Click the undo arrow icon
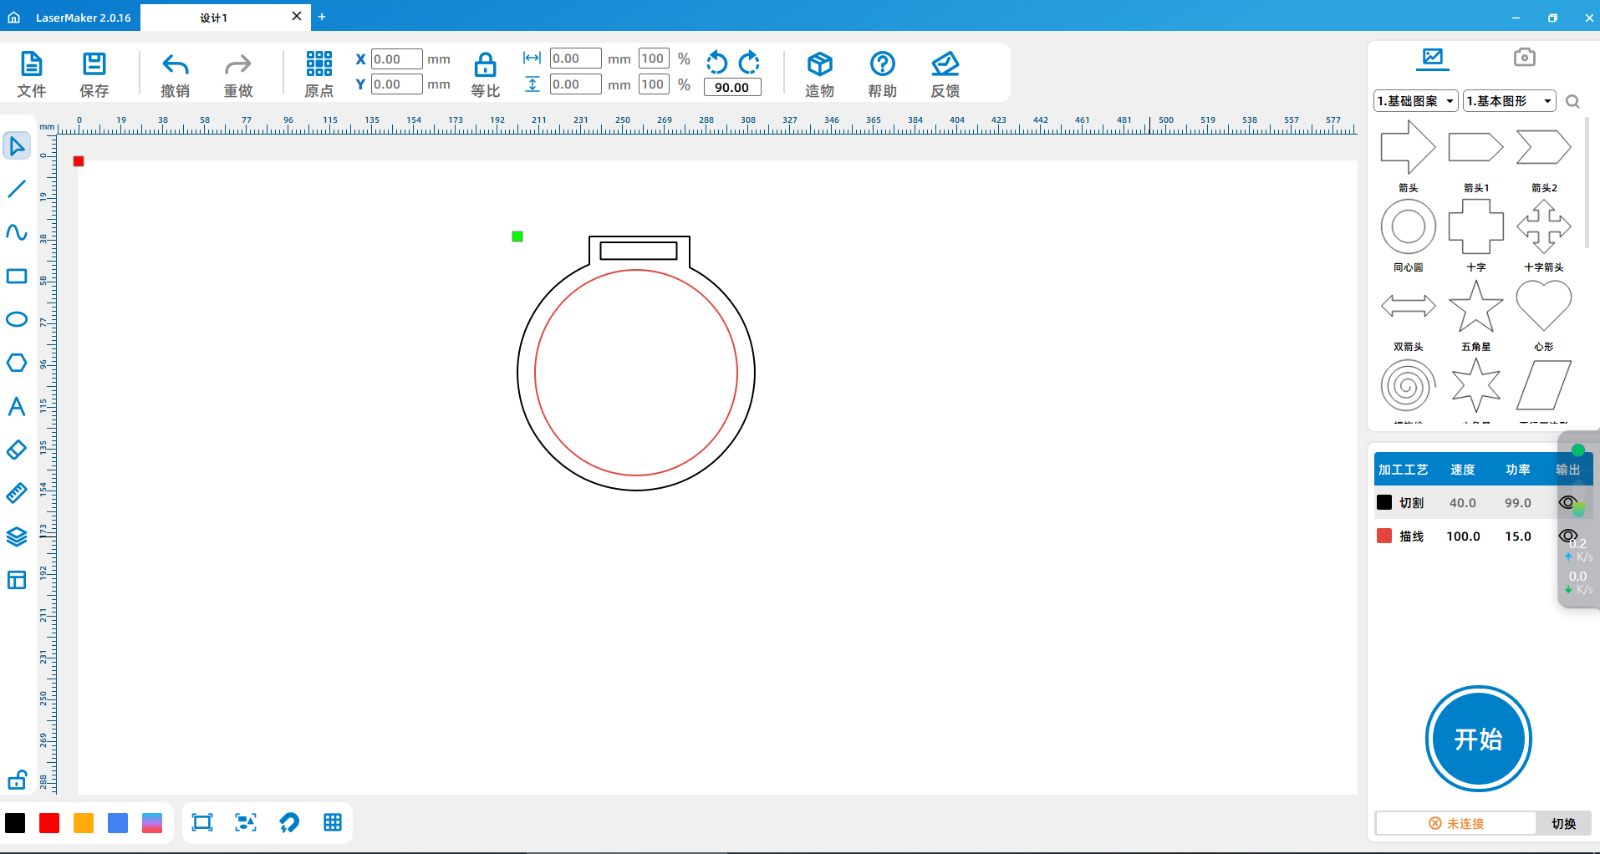Image resolution: width=1600 pixels, height=854 pixels. [175, 66]
